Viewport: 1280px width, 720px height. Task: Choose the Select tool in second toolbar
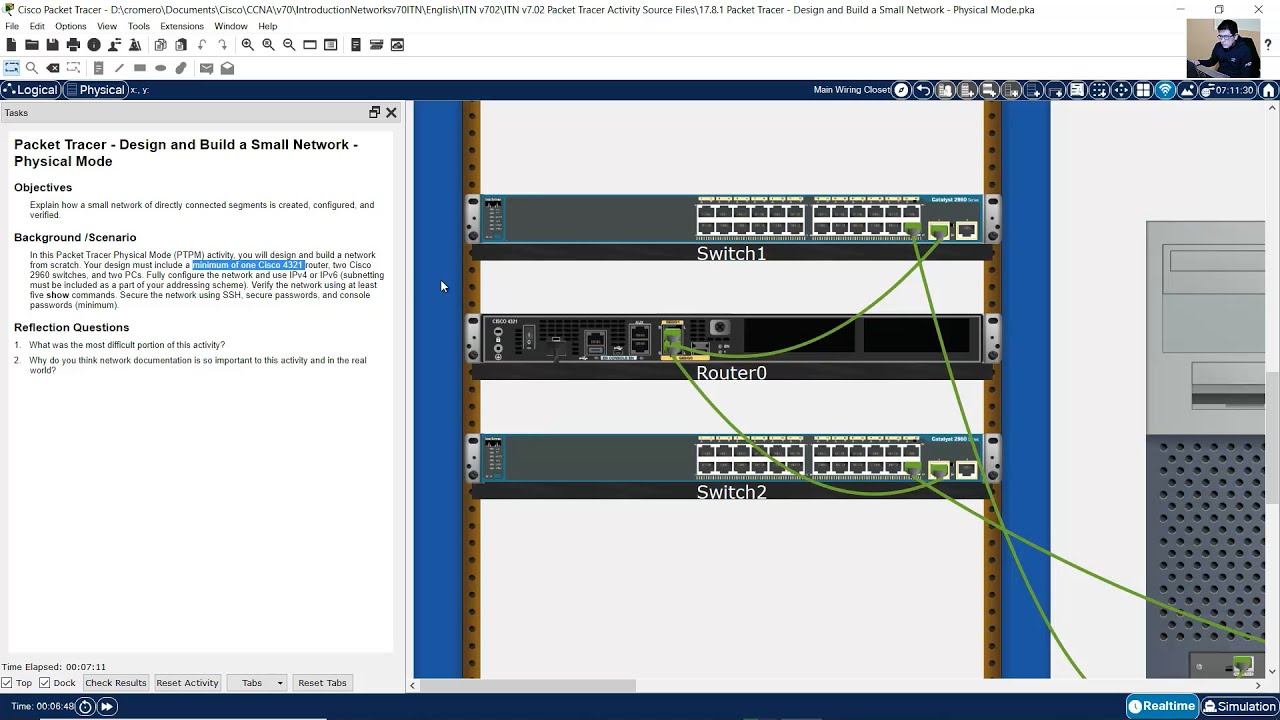(11, 68)
